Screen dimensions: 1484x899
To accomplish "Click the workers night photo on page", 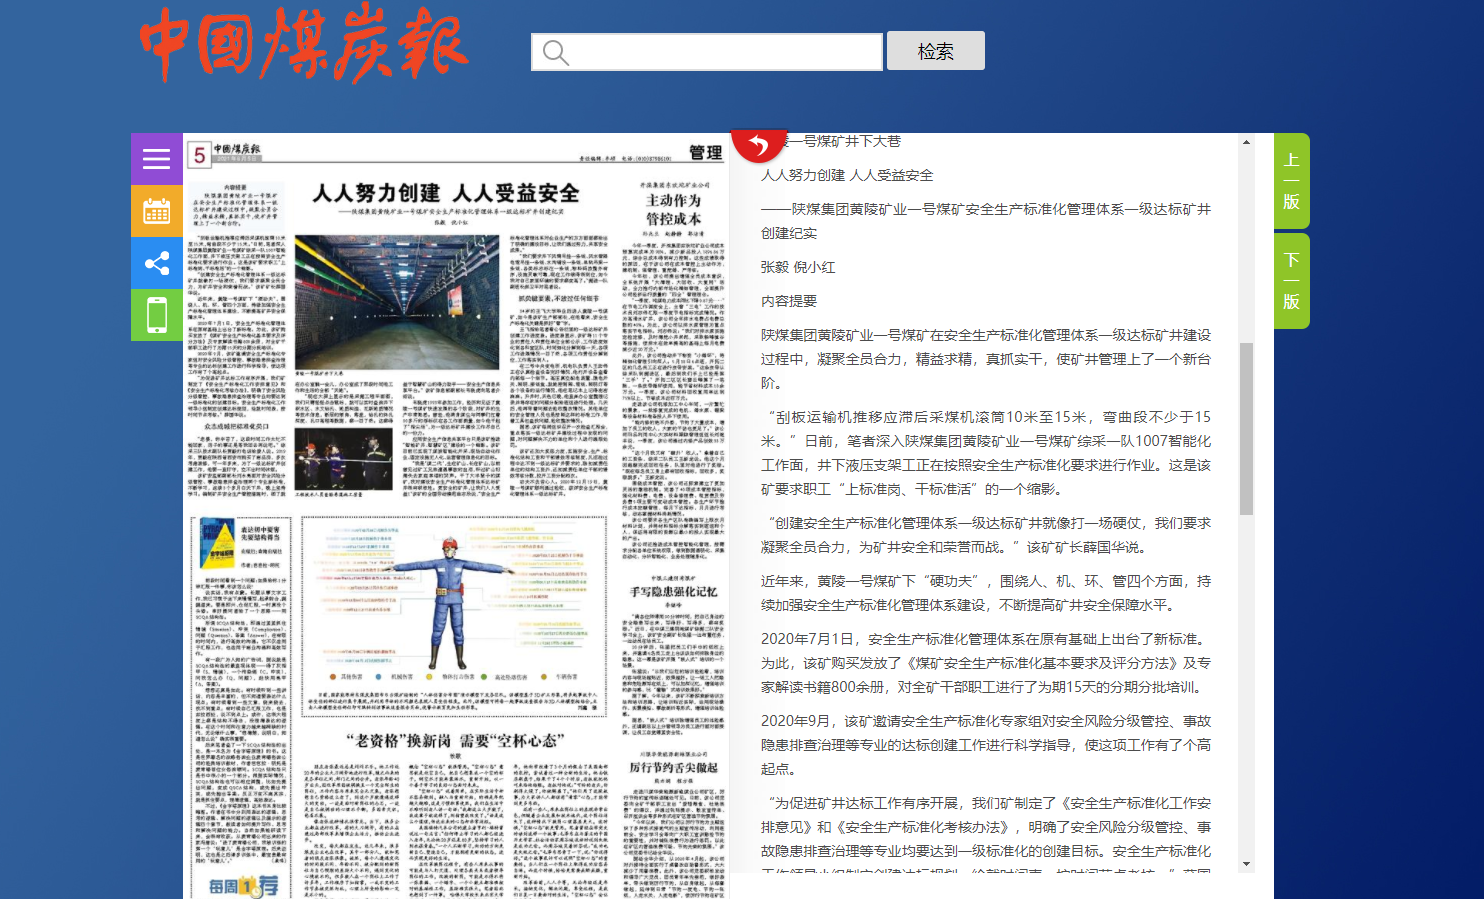I will tap(345, 459).
